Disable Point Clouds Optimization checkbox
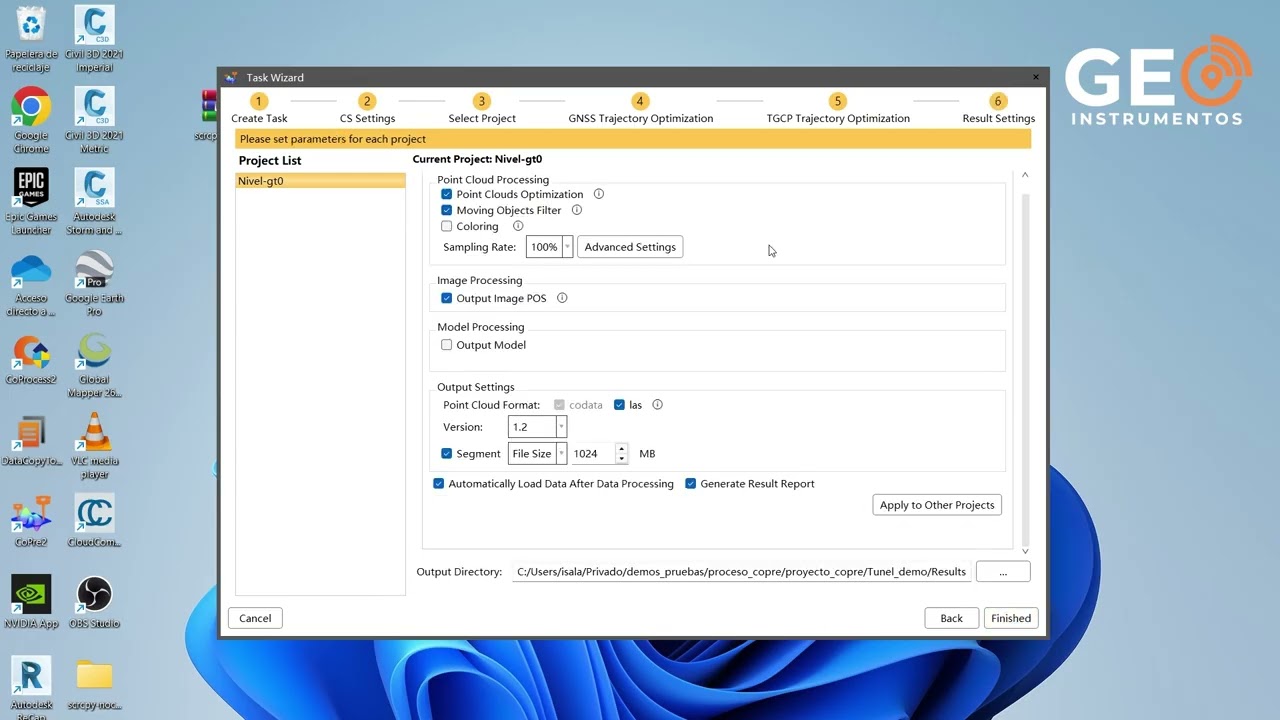 (447, 194)
